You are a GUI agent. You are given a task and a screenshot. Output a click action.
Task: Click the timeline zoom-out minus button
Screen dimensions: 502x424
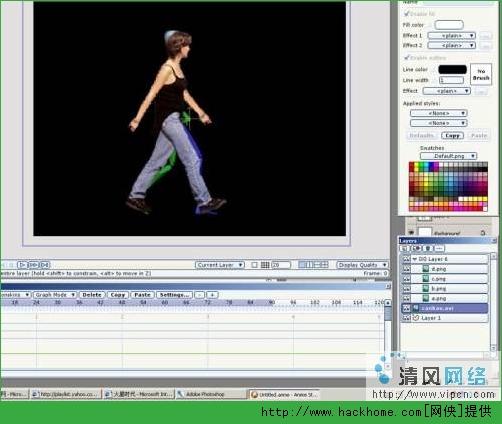click(200, 295)
